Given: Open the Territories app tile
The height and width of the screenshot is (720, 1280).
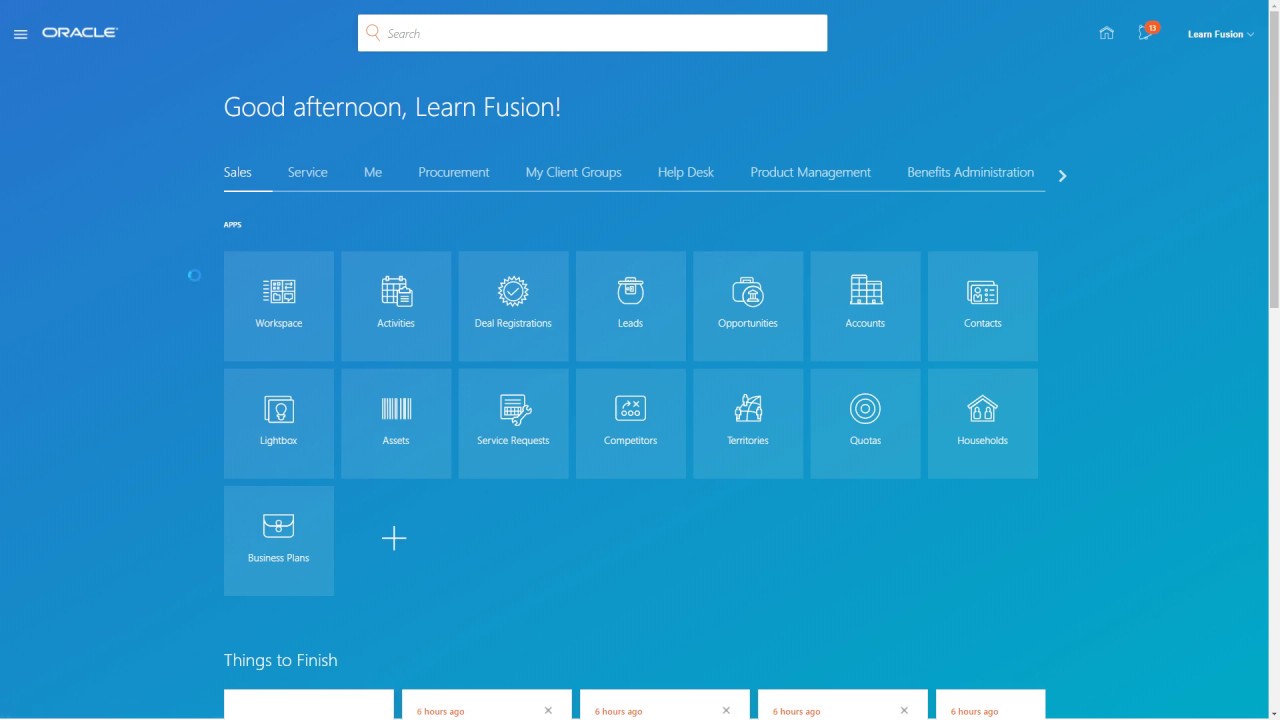Looking at the screenshot, I should point(748,423).
